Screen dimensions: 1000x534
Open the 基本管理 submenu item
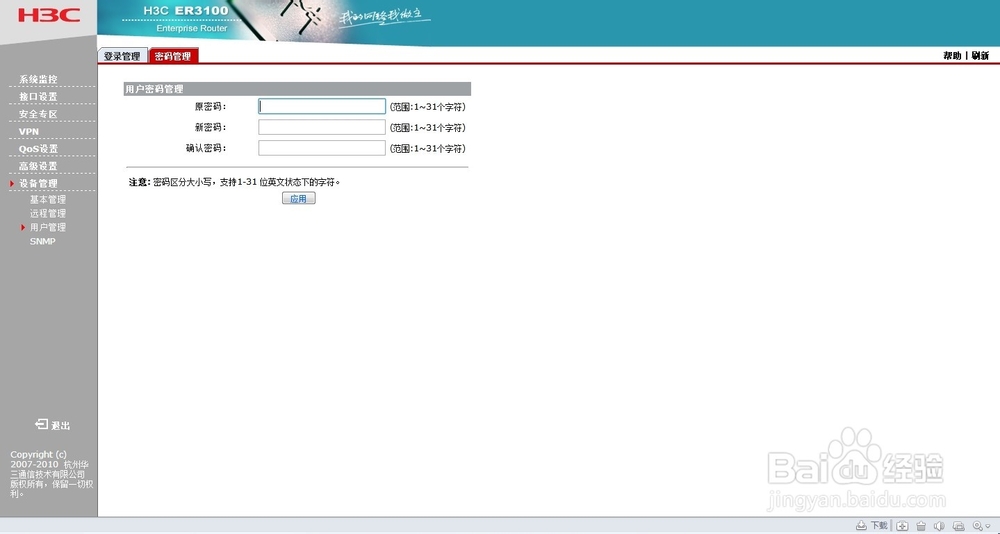coord(48,200)
